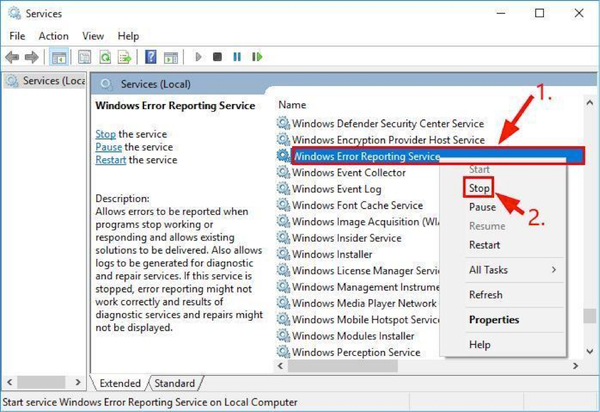600x412 pixels.
Task: Select the Windows Font Cache Service row
Action: 357,205
